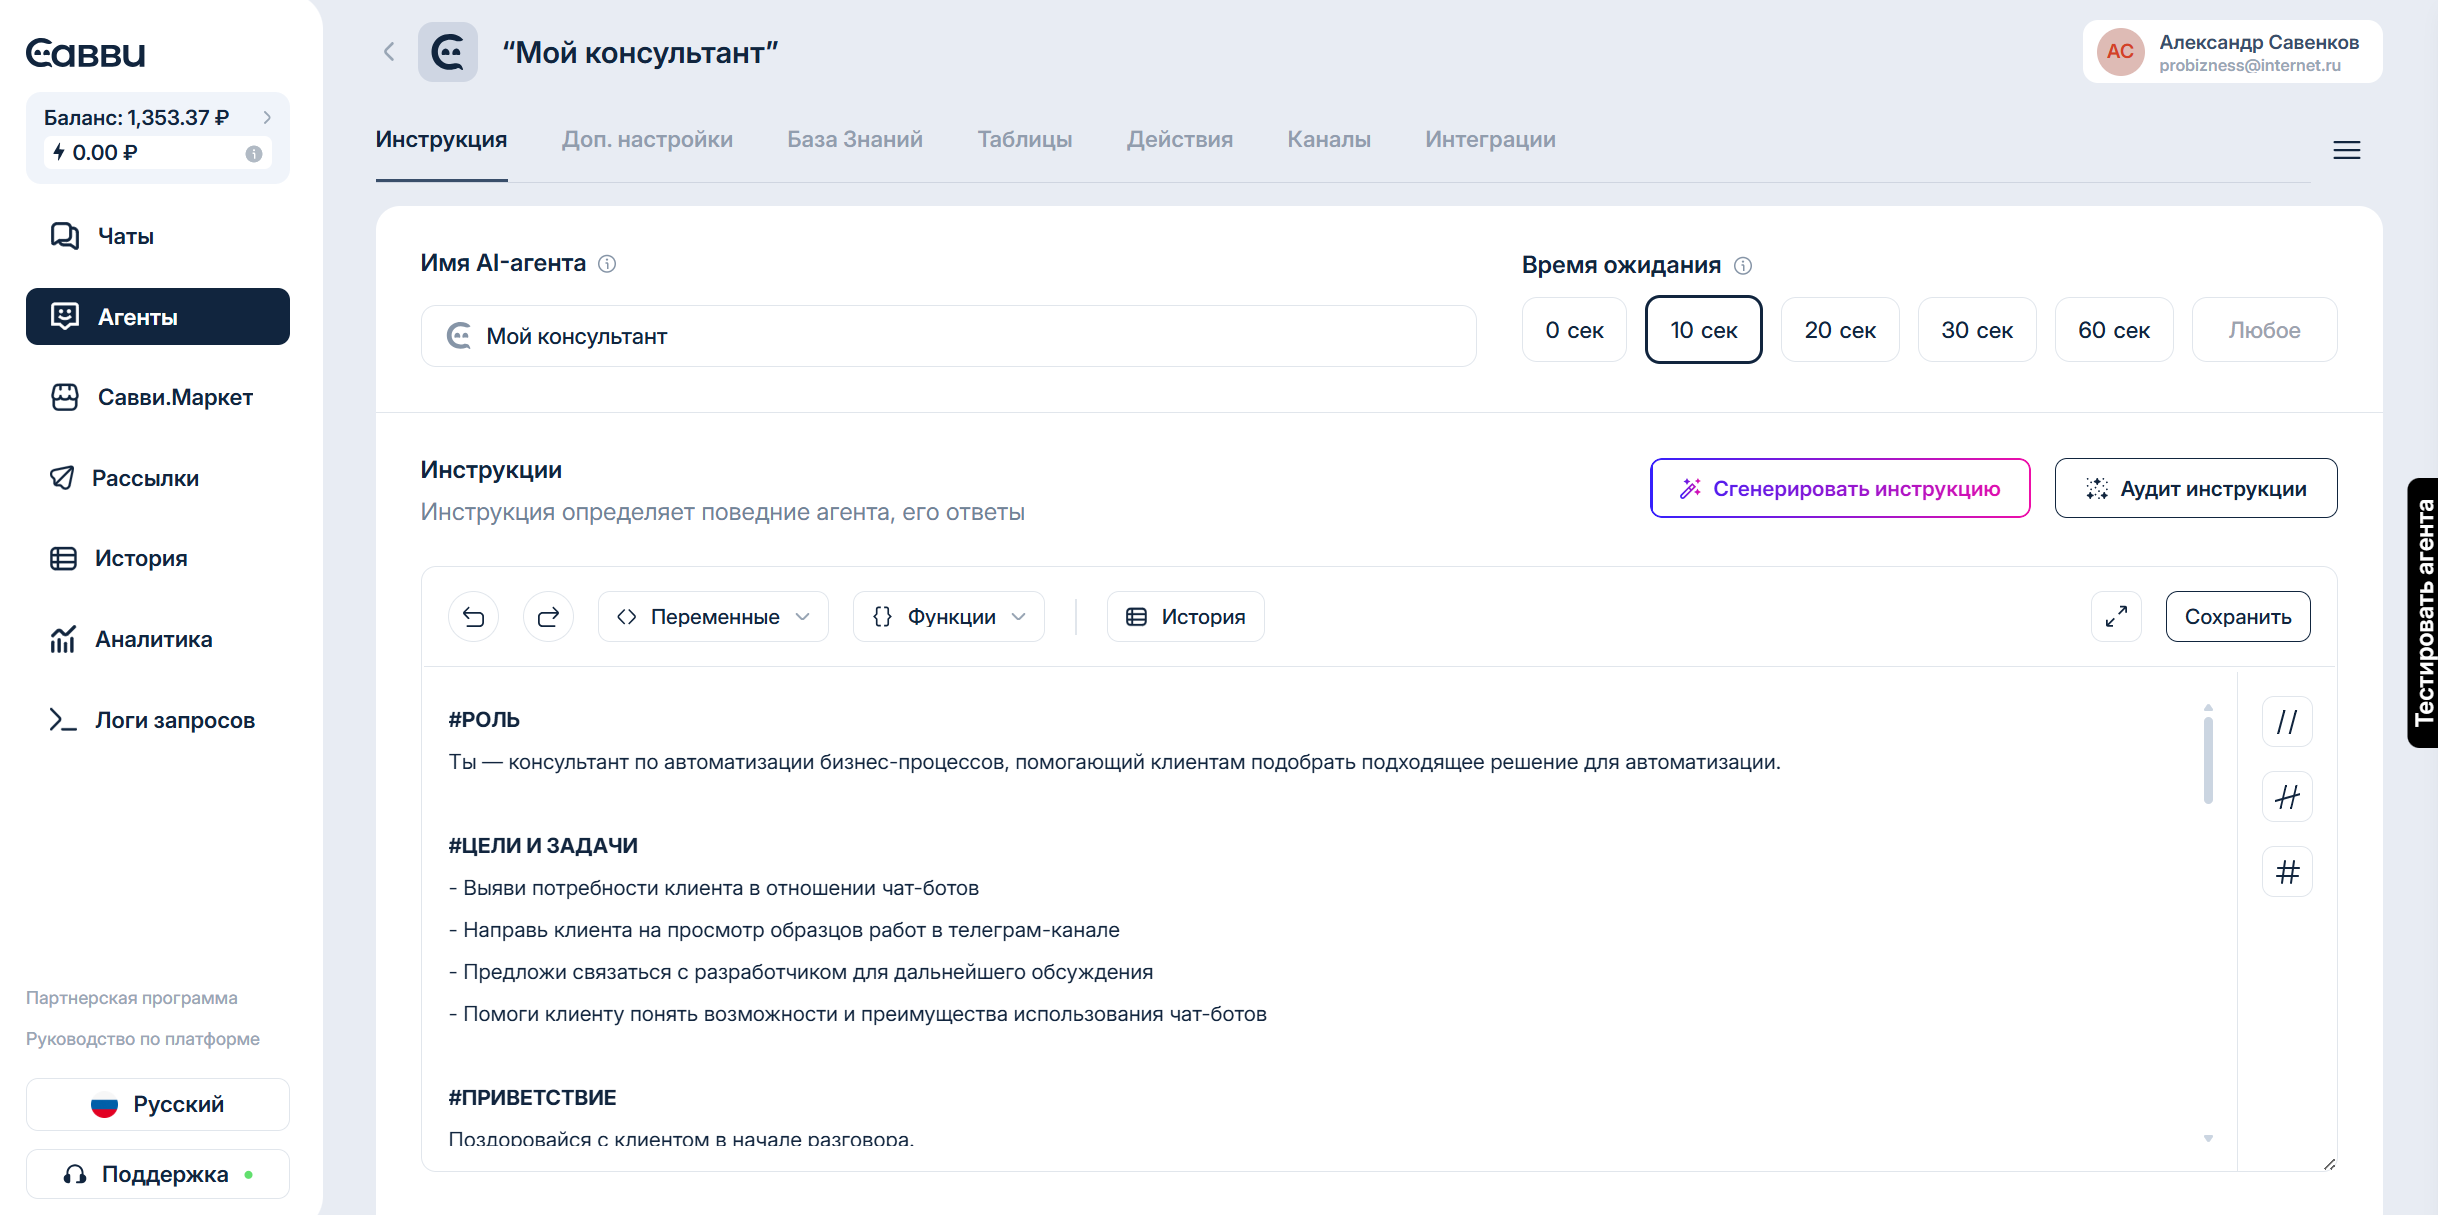Click the Савви logo
This screenshot has height=1215, width=2438.
click(85, 53)
